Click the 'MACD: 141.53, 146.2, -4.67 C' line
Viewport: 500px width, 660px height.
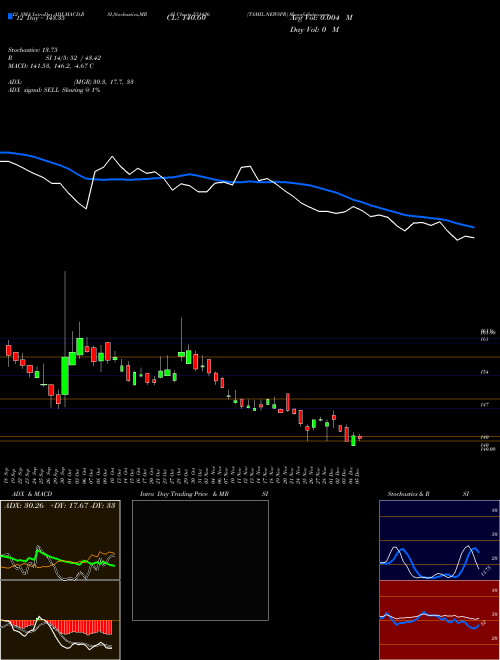pos(51,66)
